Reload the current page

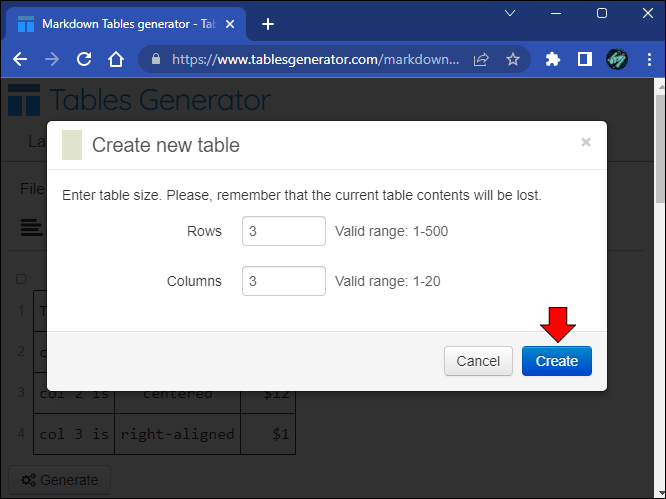pyautogui.click(x=84, y=59)
